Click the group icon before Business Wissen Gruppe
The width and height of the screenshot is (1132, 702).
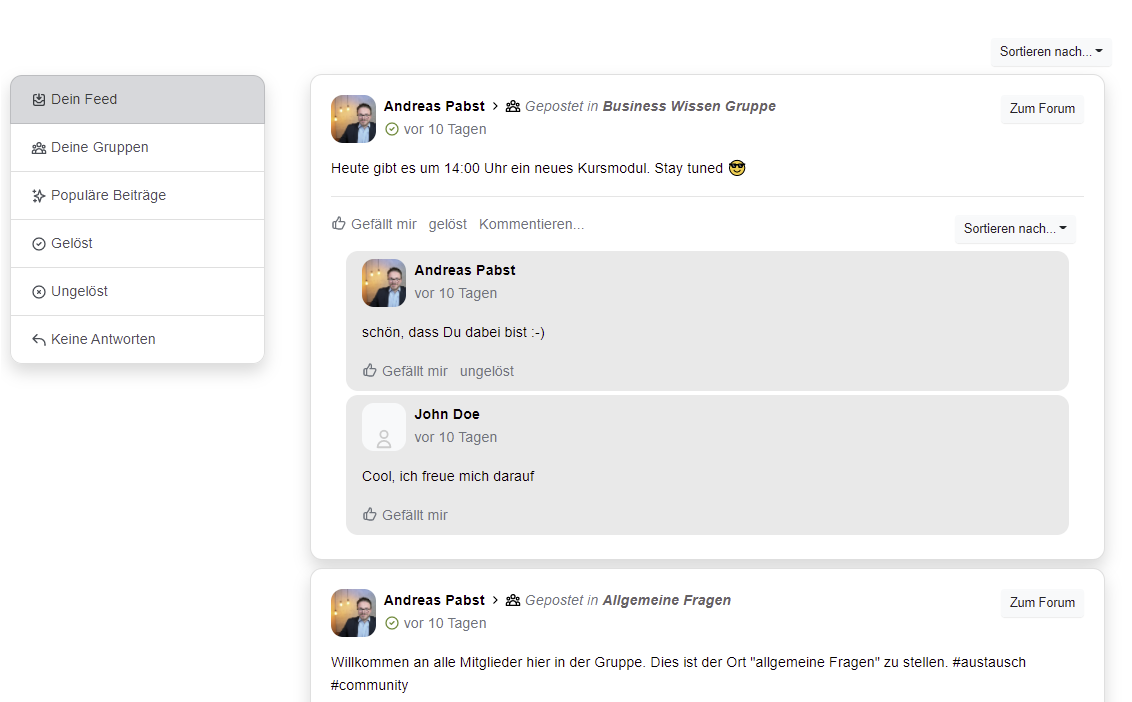[x=513, y=106]
